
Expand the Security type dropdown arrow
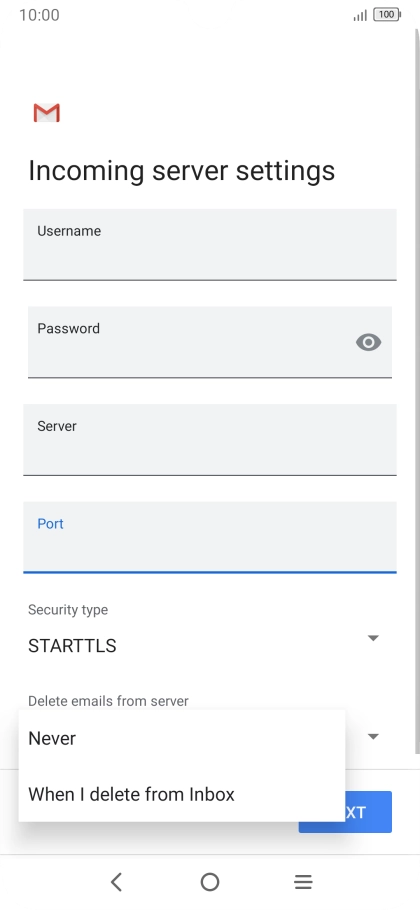click(x=373, y=638)
